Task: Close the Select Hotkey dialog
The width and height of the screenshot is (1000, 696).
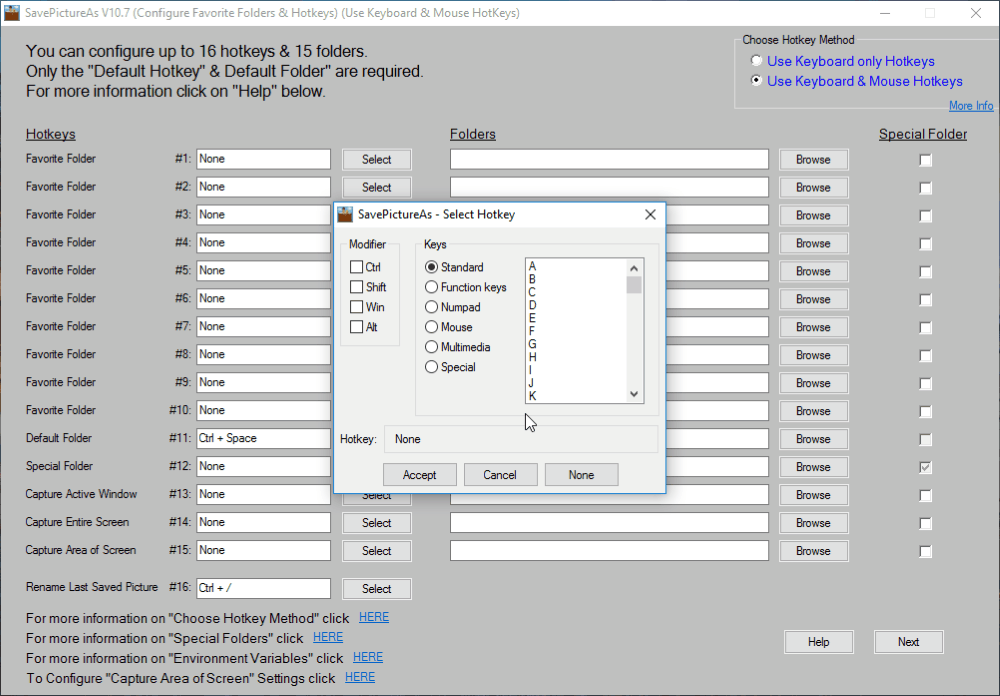Action: coord(650,214)
